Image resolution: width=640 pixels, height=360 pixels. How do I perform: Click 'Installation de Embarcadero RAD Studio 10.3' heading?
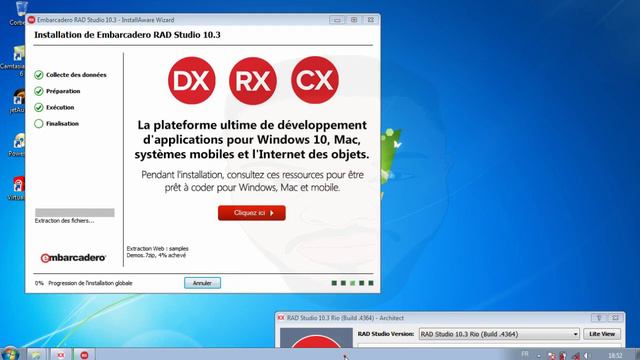127,35
